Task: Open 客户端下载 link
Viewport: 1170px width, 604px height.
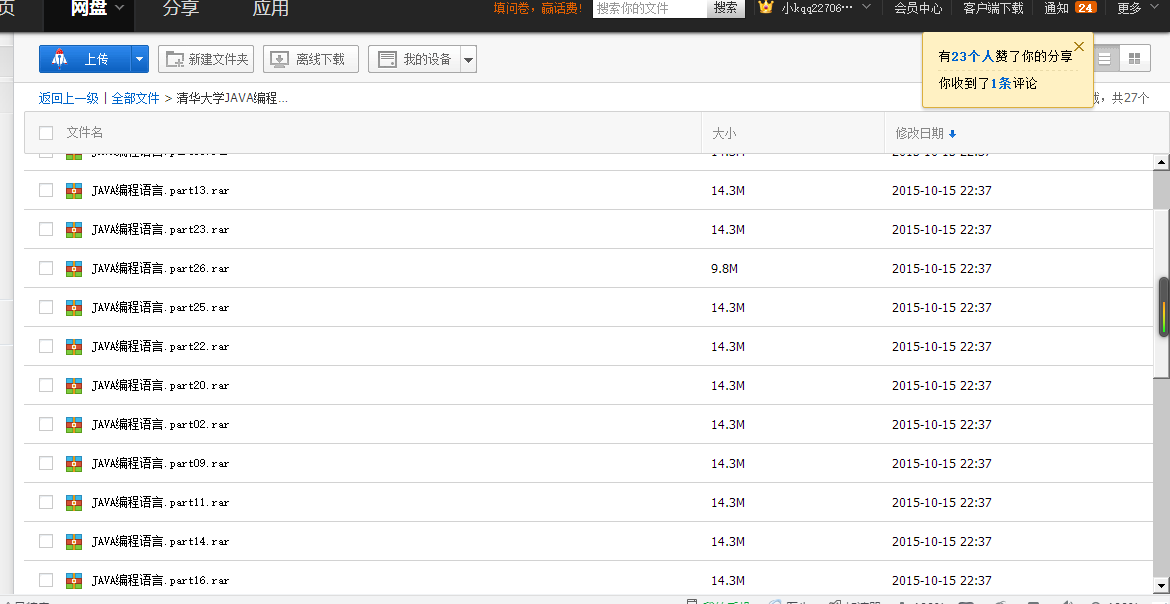Action: (x=993, y=7)
